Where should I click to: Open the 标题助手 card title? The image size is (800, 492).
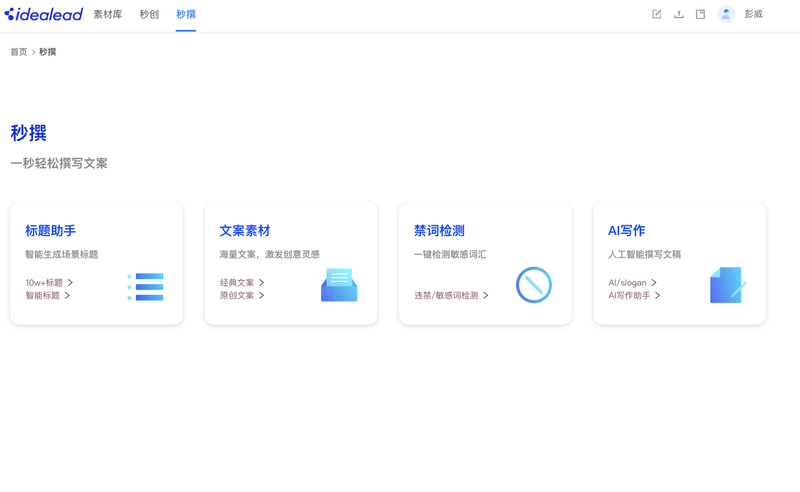(x=51, y=231)
